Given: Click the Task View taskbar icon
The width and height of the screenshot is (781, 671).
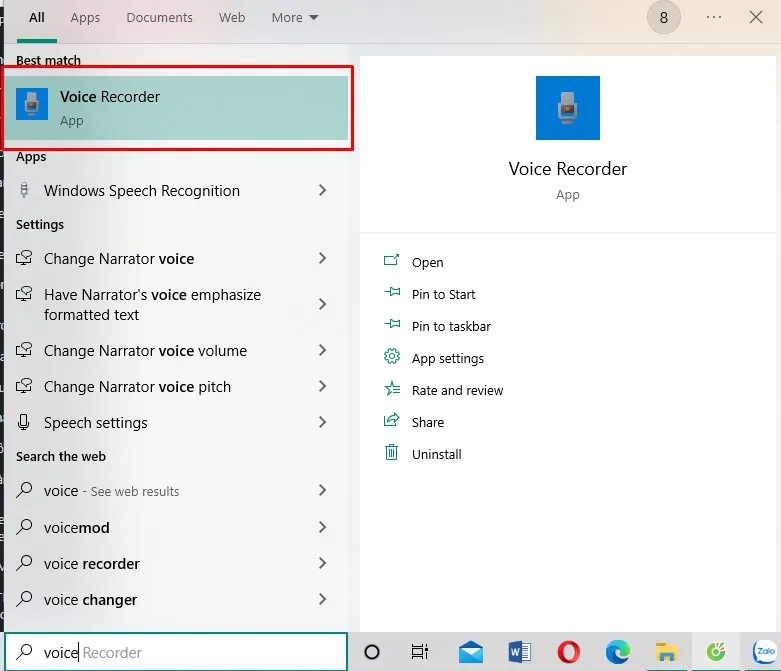Looking at the screenshot, I should [x=420, y=652].
